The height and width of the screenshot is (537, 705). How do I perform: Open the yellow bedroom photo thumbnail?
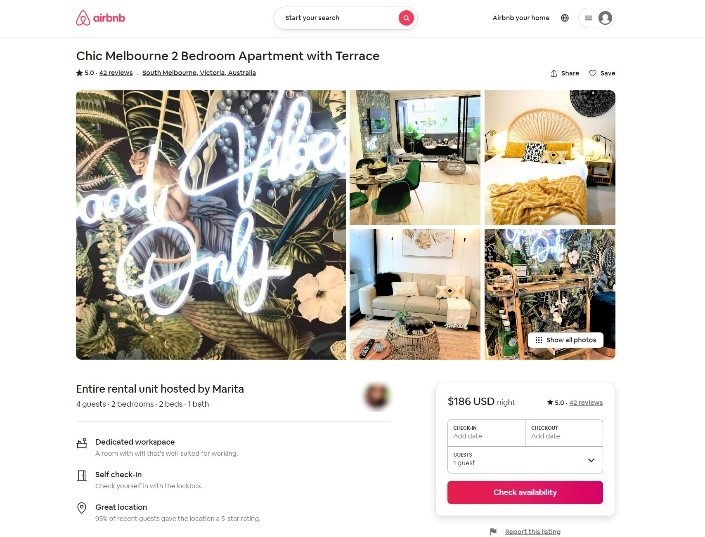coord(550,157)
